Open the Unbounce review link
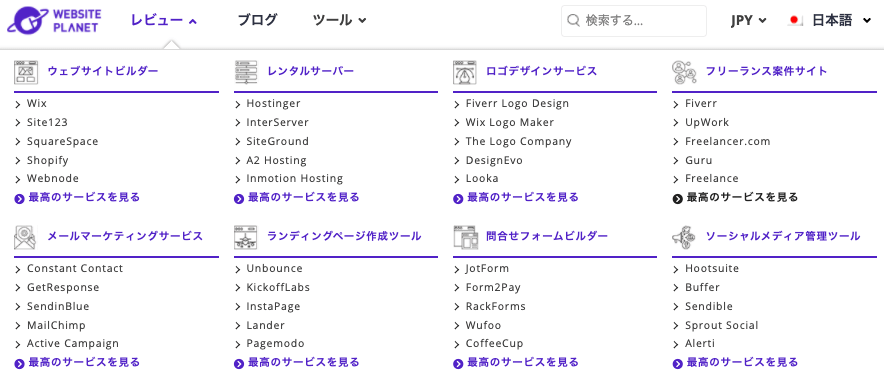Image resolution: width=884 pixels, height=386 pixels. [x=274, y=268]
